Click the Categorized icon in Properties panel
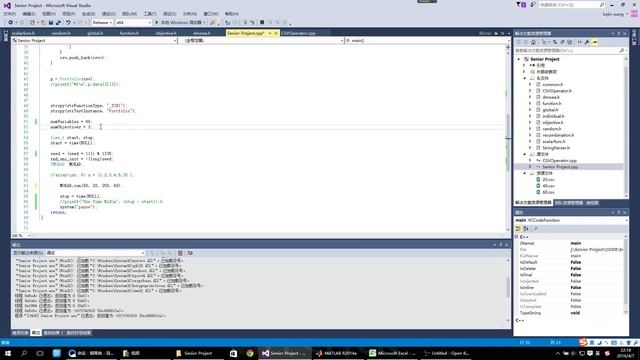The height and width of the screenshot is (360, 640). pos(518,229)
